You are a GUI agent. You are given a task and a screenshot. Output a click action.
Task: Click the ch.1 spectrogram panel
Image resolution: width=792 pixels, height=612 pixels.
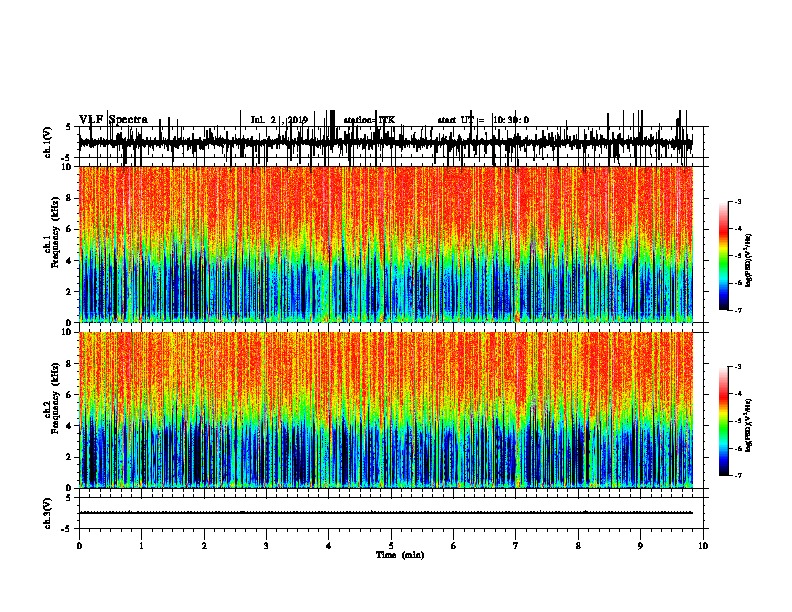386,244
